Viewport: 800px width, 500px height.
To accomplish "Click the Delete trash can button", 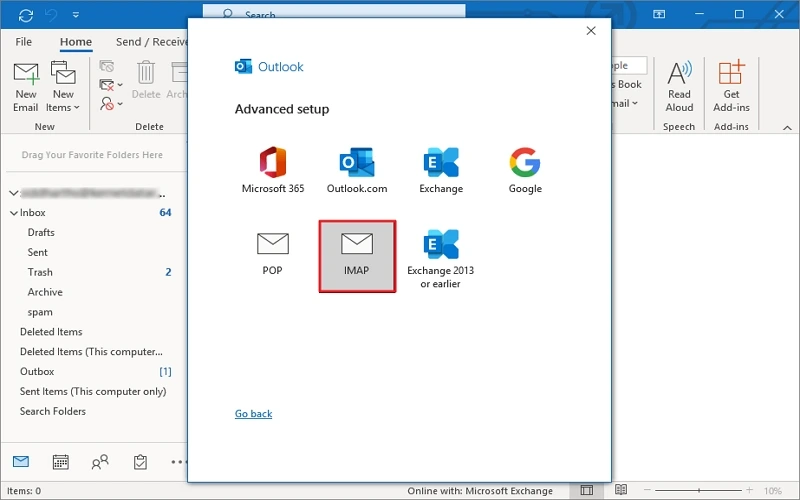I will pos(146,80).
